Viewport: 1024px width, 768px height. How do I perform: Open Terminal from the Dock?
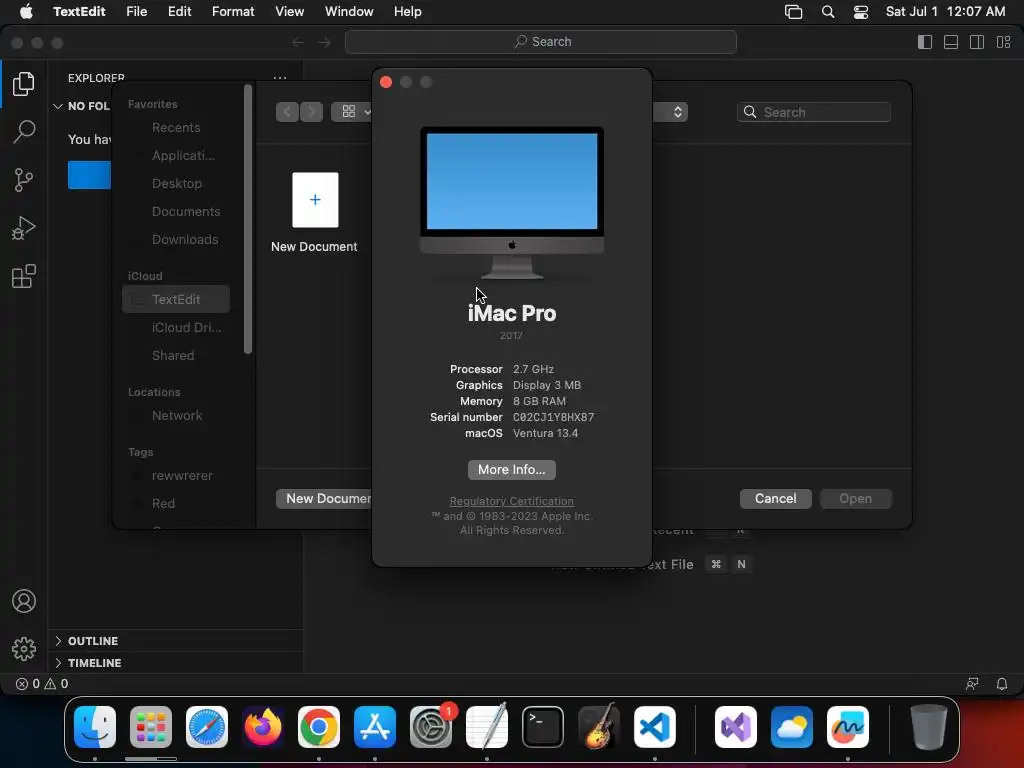[543, 727]
